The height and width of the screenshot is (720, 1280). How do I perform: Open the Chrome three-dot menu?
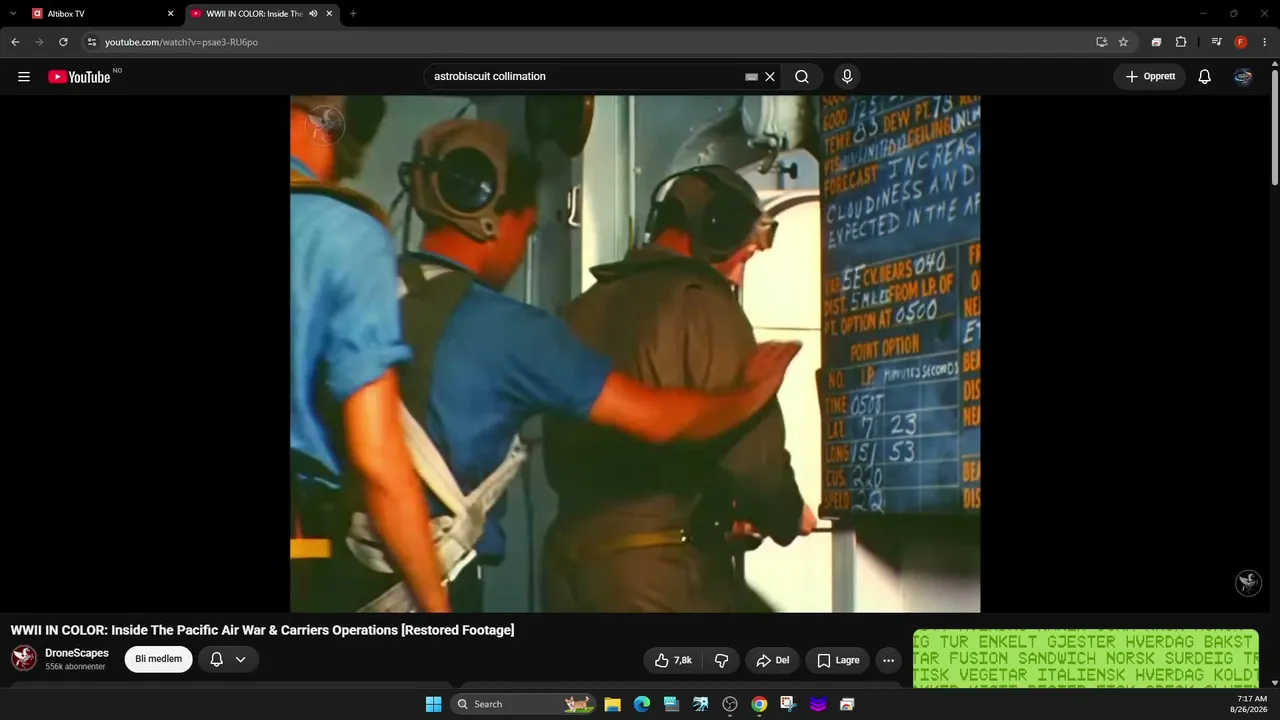point(1264,42)
